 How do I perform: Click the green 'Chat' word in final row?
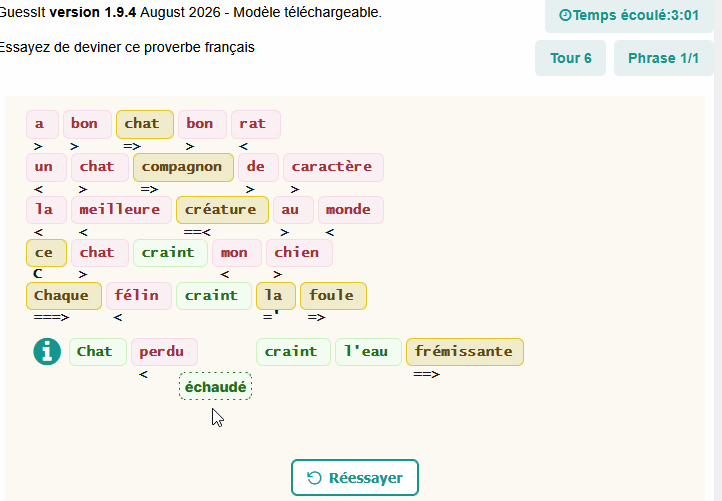[x=98, y=352]
